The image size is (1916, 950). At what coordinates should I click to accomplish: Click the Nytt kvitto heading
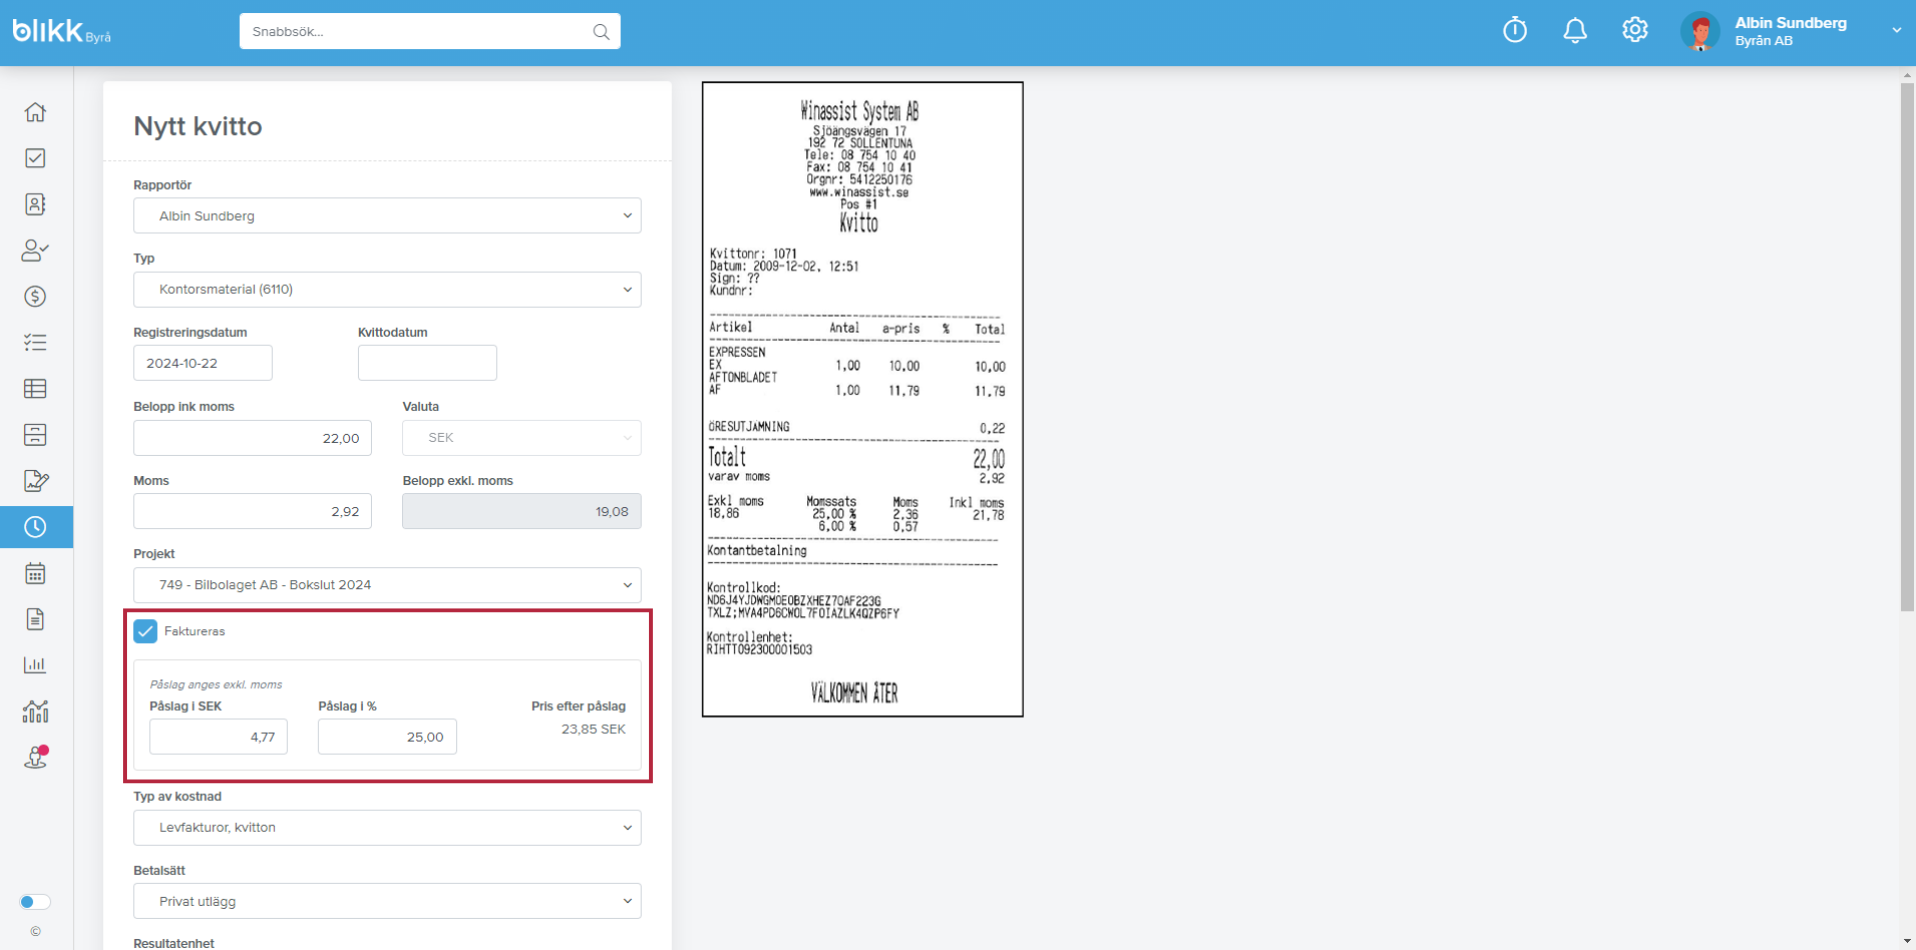pyautogui.click(x=198, y=126)
